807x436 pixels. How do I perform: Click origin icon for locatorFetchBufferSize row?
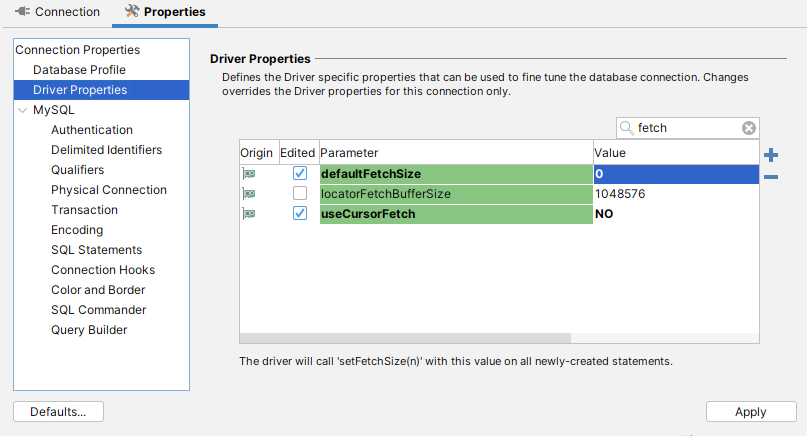249,194
